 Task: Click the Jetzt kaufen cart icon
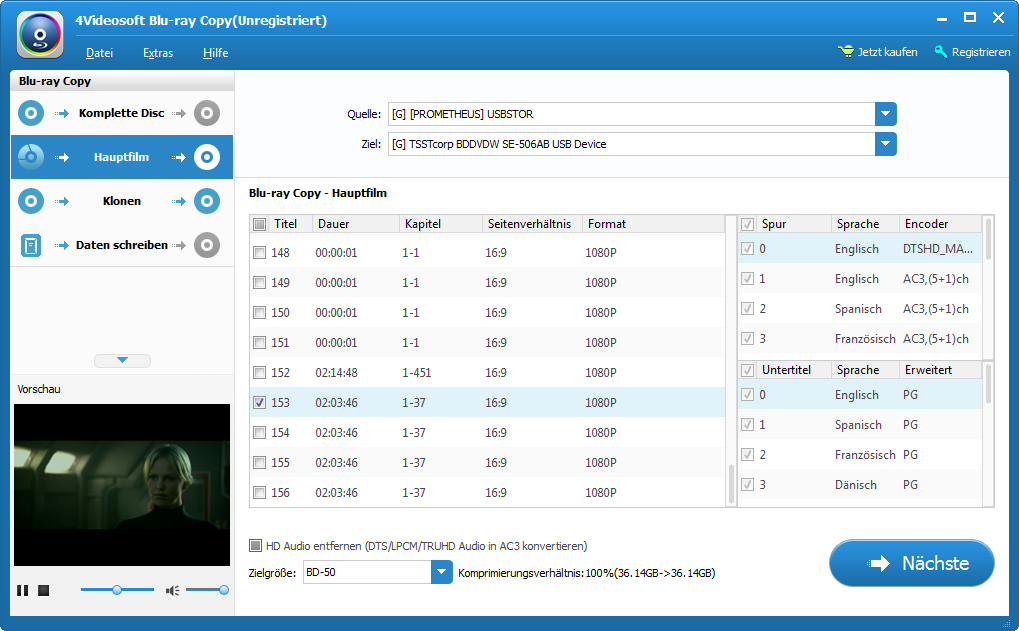(x=846, y=52)
